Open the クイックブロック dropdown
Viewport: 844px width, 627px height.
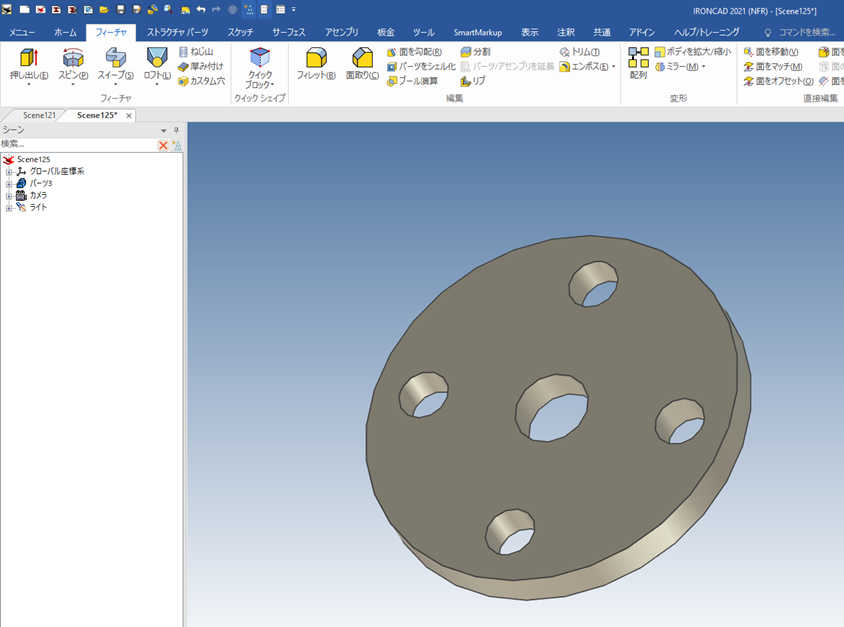click(272, 86)
